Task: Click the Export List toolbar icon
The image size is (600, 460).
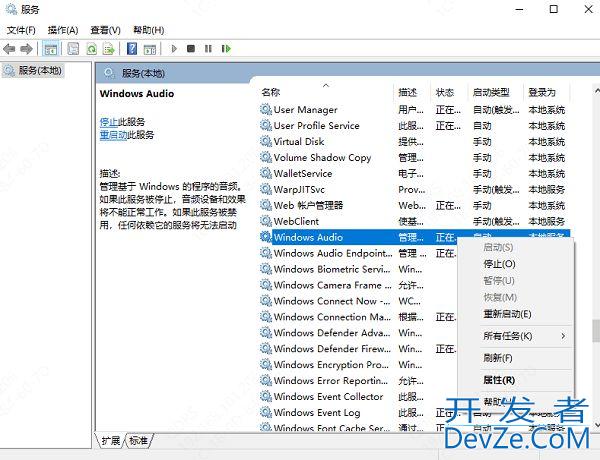Action: click(x=109, y=48)
